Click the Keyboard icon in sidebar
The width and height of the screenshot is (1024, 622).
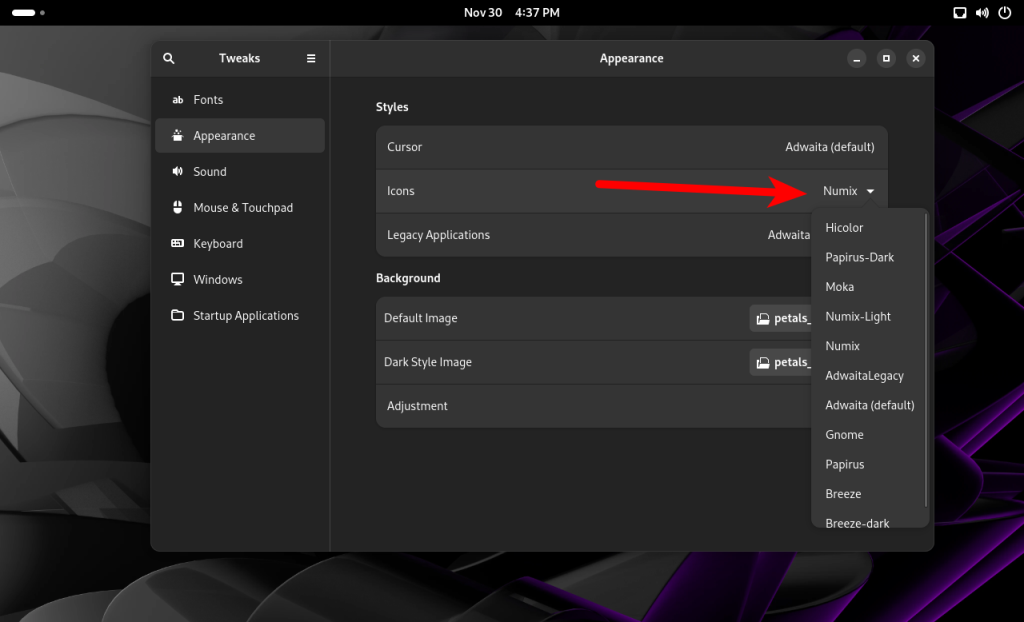coord(178,244)
